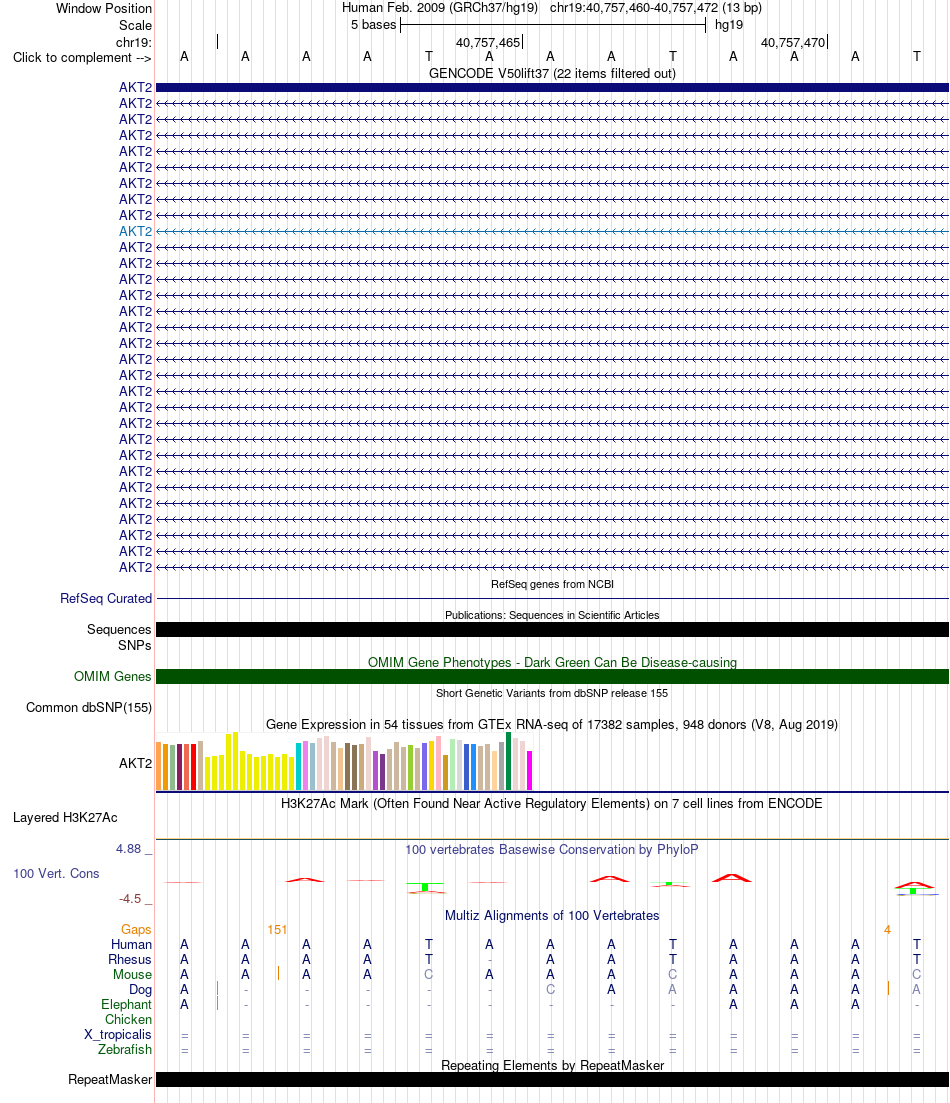Click the orange "151" gap count

click(277, 930)
